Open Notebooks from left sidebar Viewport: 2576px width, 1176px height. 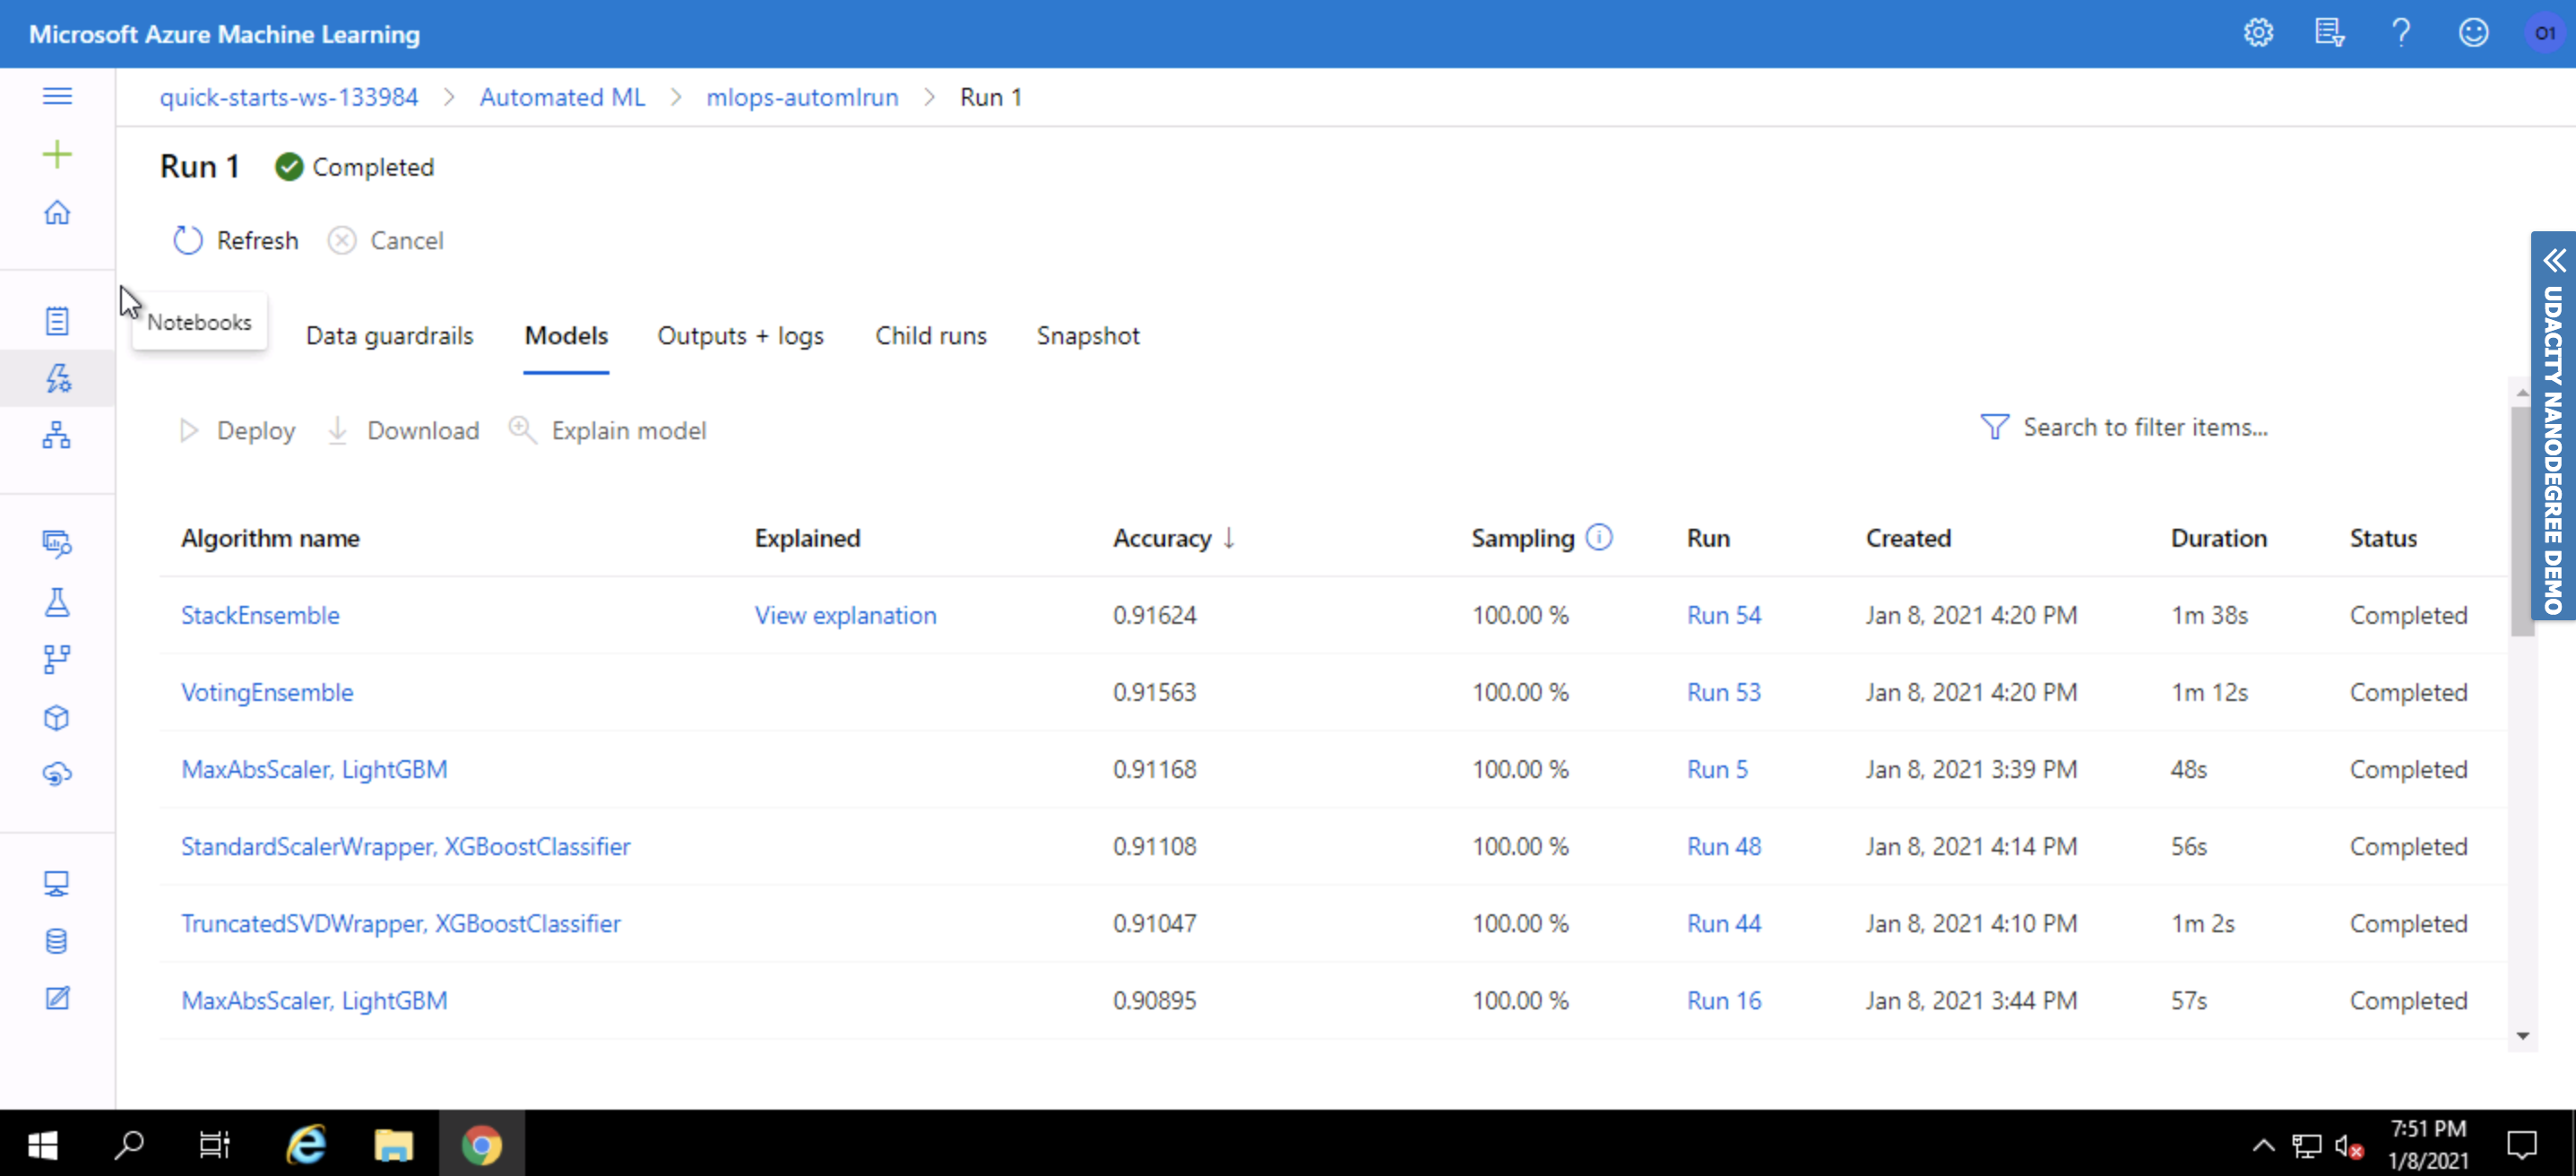click(57, 321)
